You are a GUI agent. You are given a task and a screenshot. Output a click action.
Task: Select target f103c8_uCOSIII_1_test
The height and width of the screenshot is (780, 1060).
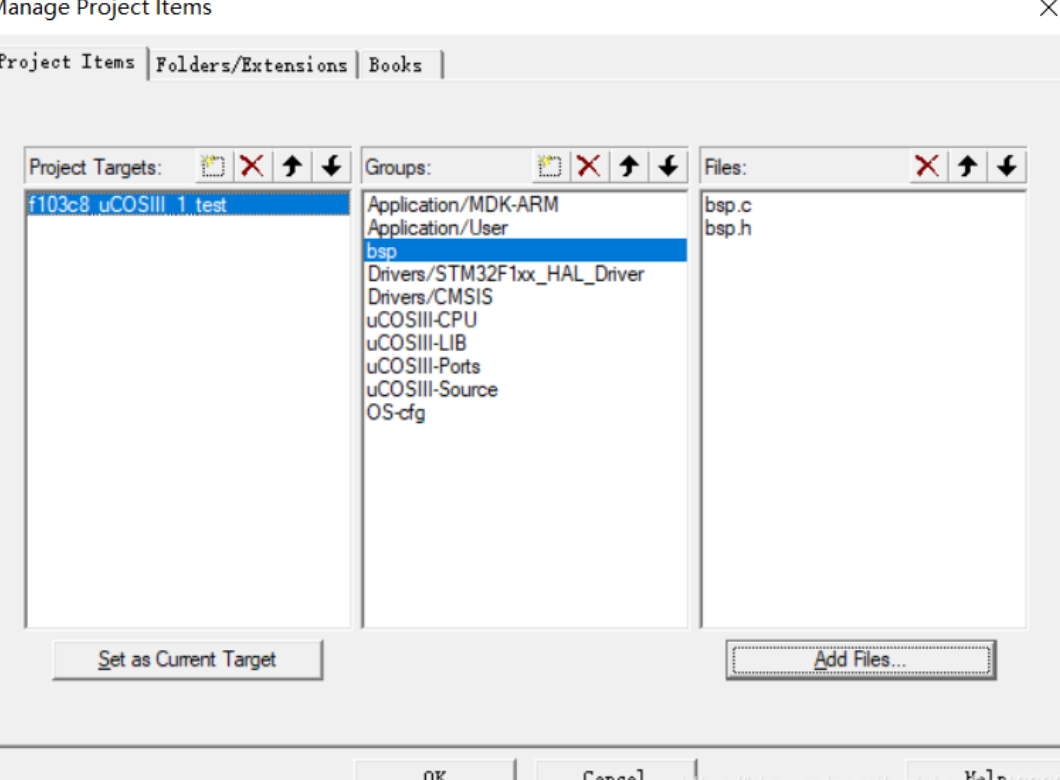pos(188,204)
